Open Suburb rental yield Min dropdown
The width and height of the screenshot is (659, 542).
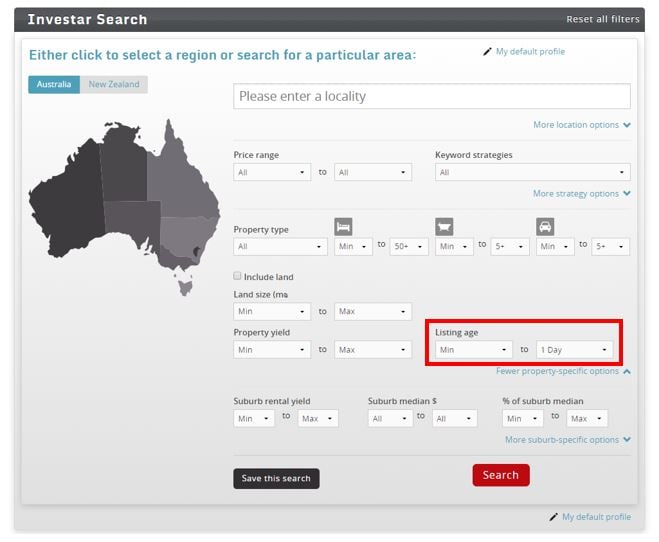pos(254,418)
